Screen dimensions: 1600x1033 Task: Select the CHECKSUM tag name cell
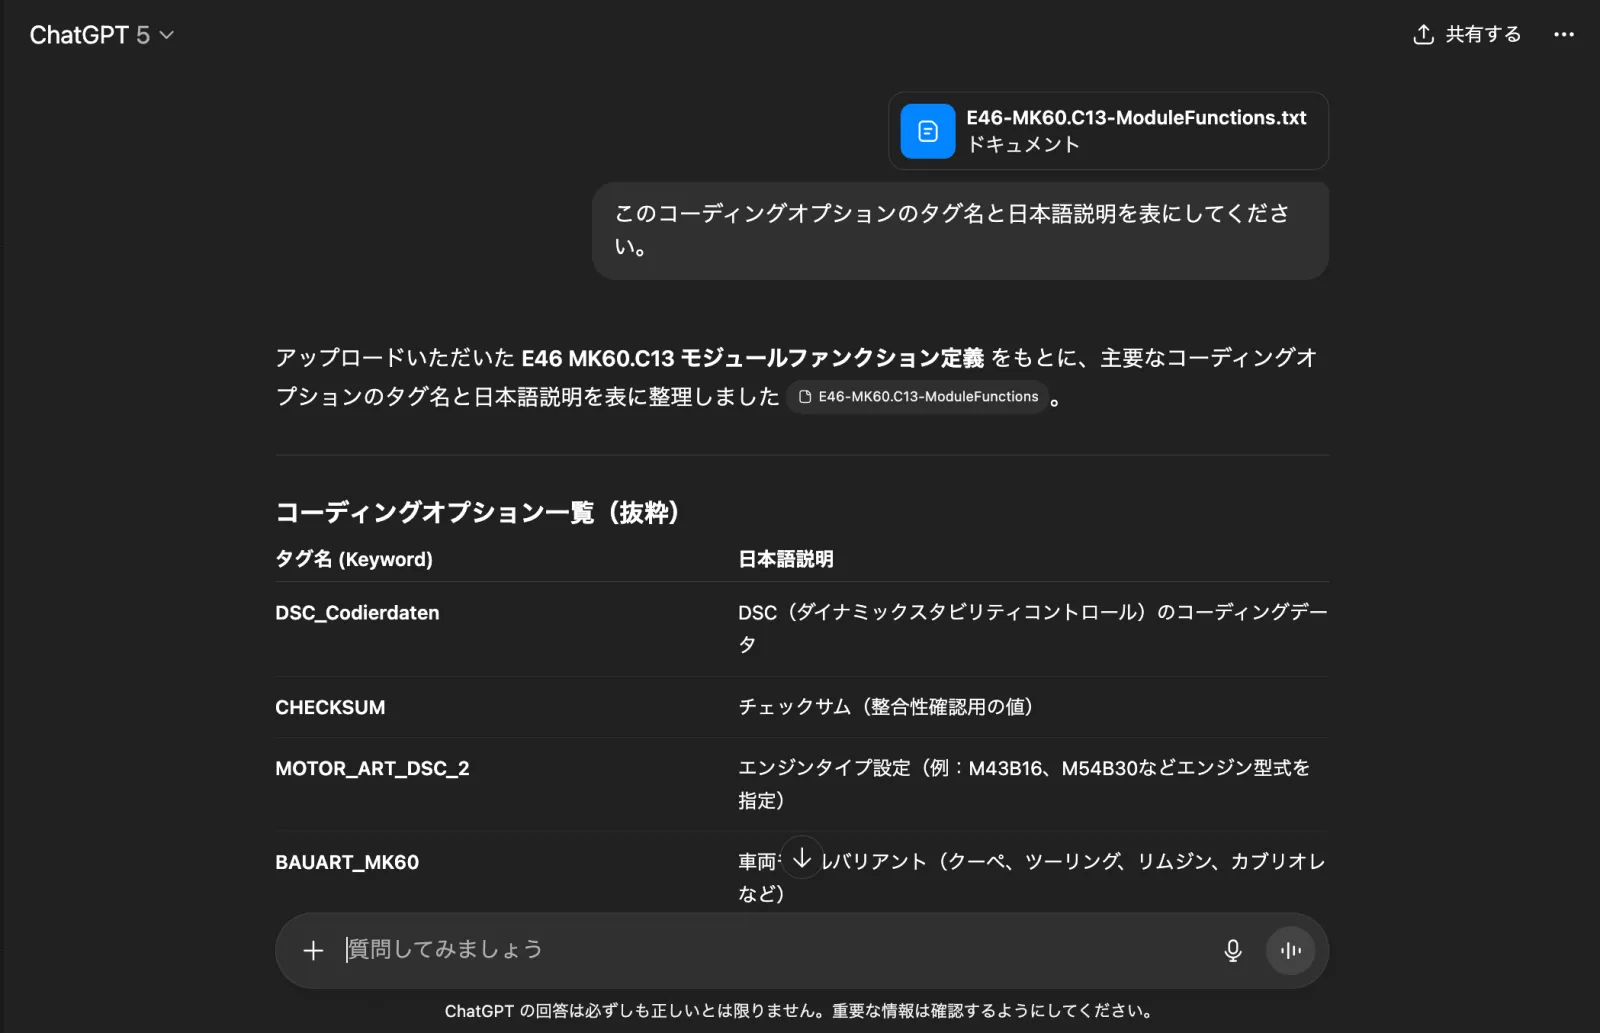330,708
